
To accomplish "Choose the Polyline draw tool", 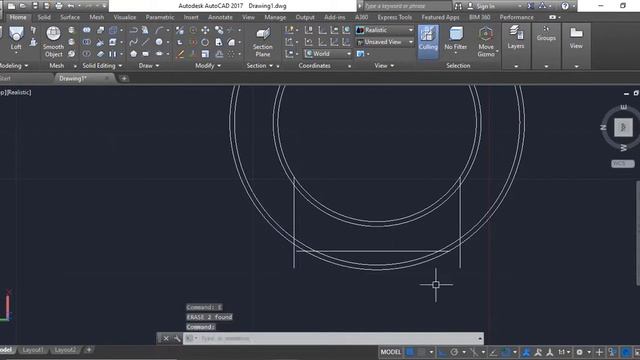I will 133,30.
